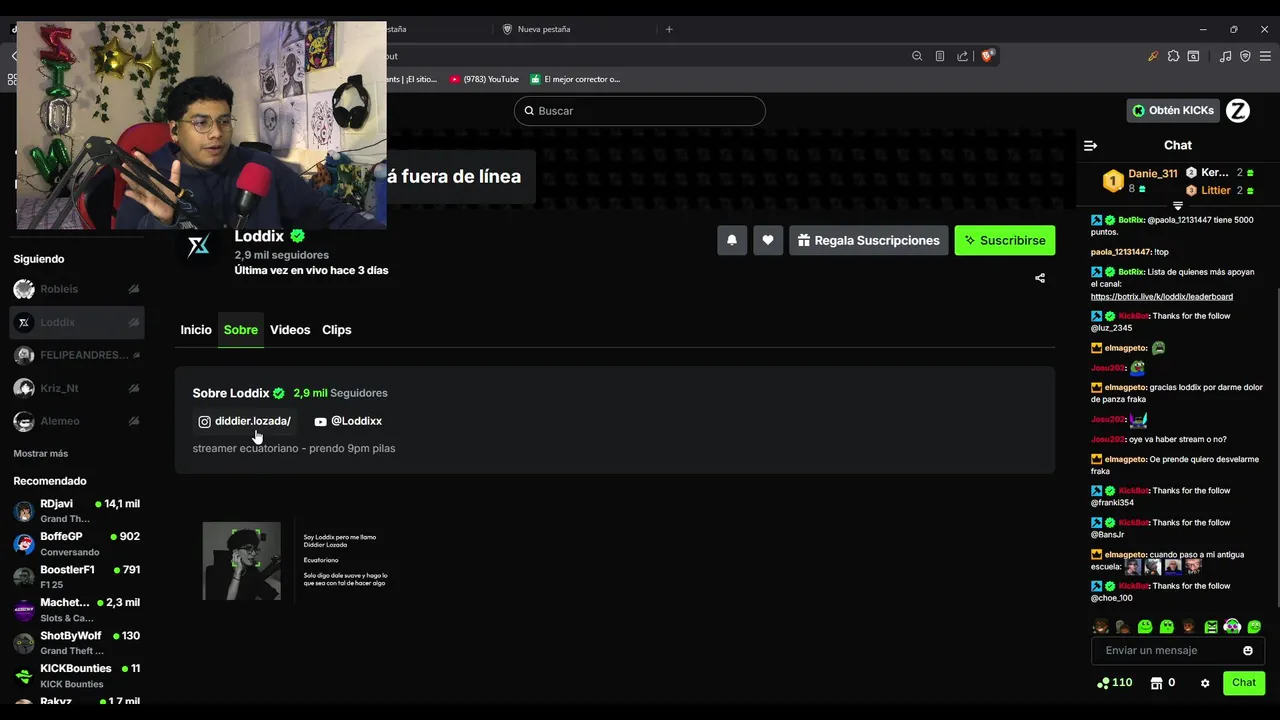Click Loddix channel logo avatar

click(x=199, y=246)
